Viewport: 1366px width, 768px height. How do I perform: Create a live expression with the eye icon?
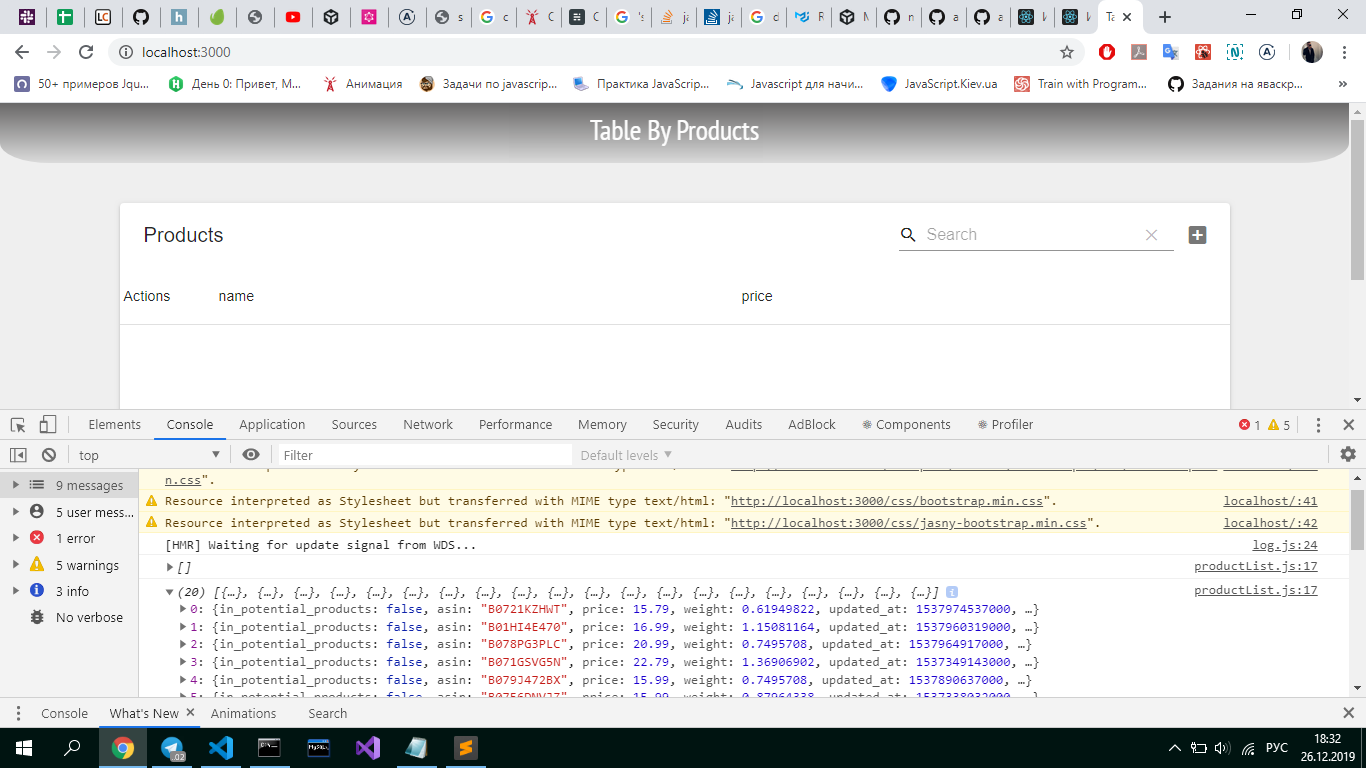coord(251,455)
